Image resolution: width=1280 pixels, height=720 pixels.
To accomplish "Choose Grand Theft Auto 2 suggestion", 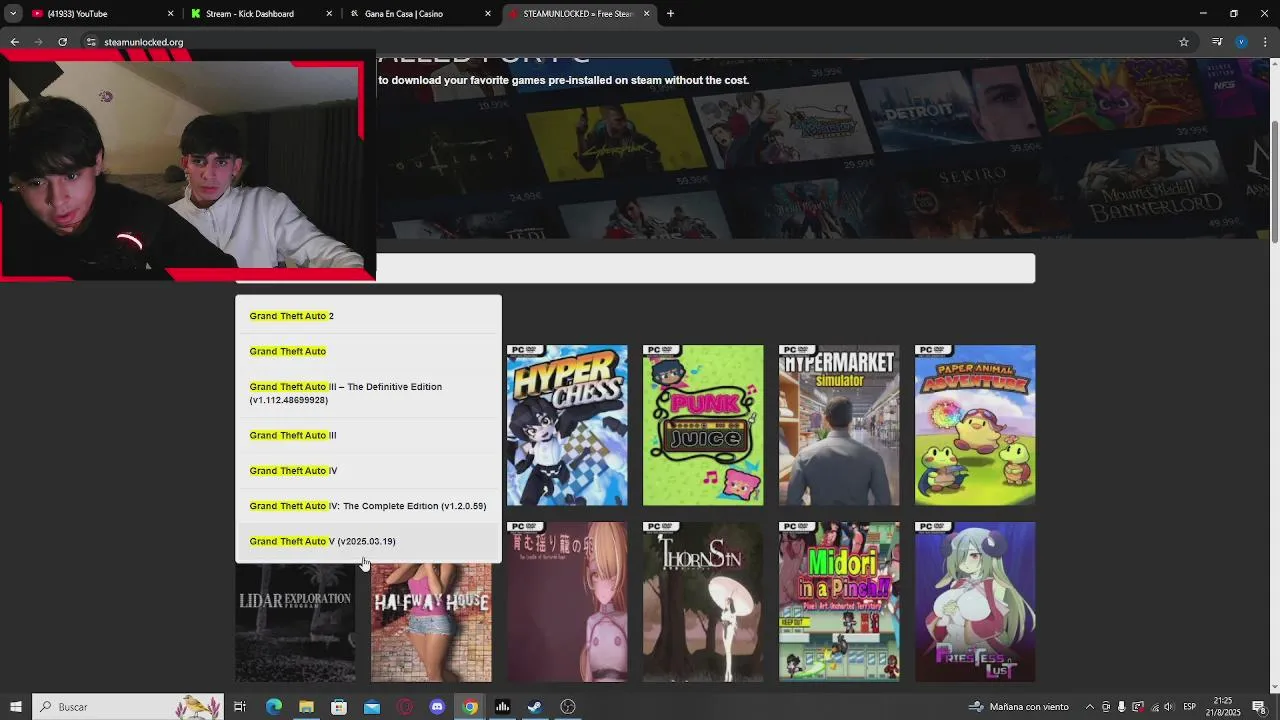I will (x=368, y=316).
